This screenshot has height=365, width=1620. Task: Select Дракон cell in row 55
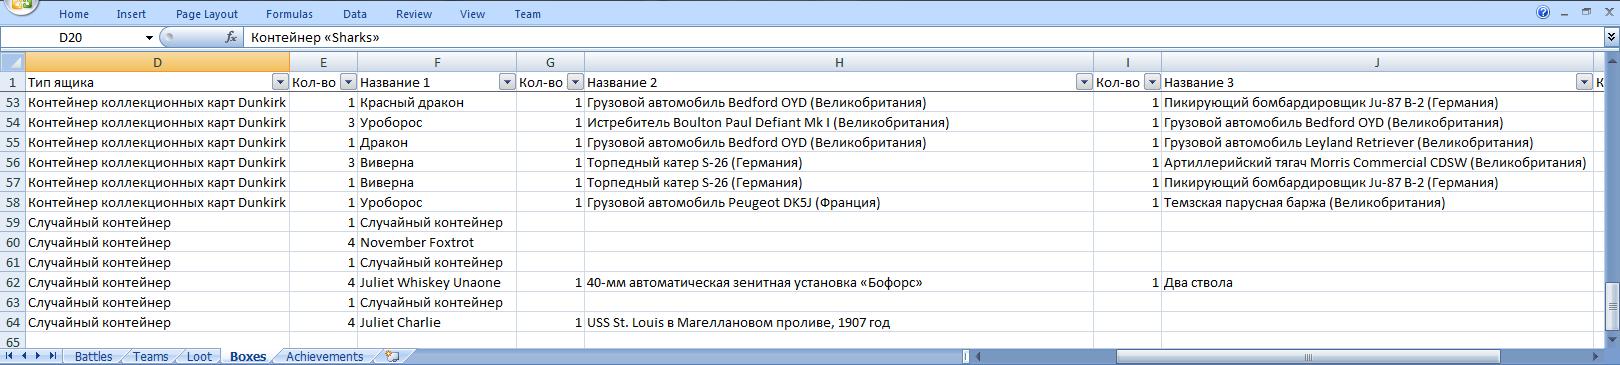[437, 142]
